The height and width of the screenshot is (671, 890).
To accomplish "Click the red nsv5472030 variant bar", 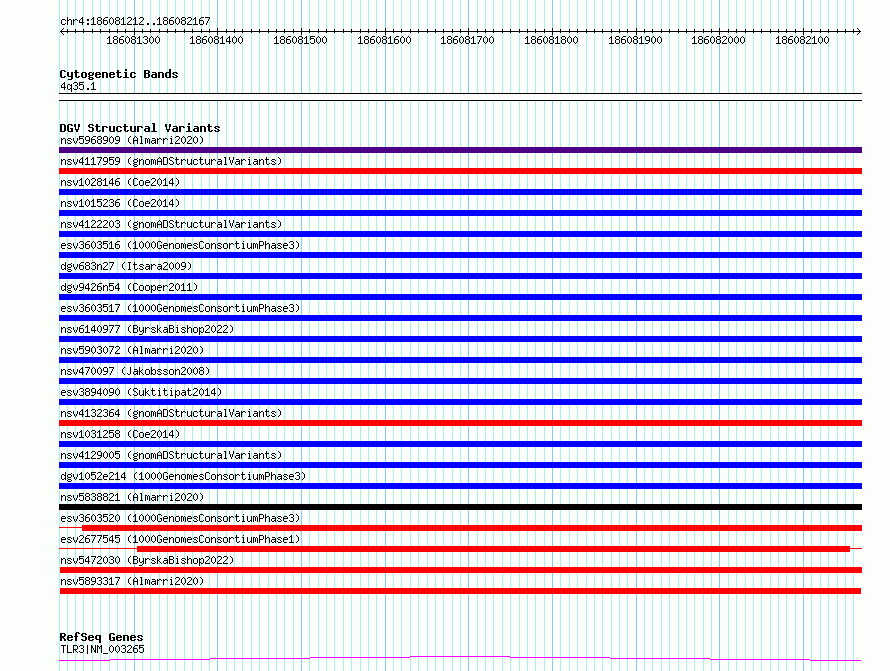I will [x=460, y=570].
